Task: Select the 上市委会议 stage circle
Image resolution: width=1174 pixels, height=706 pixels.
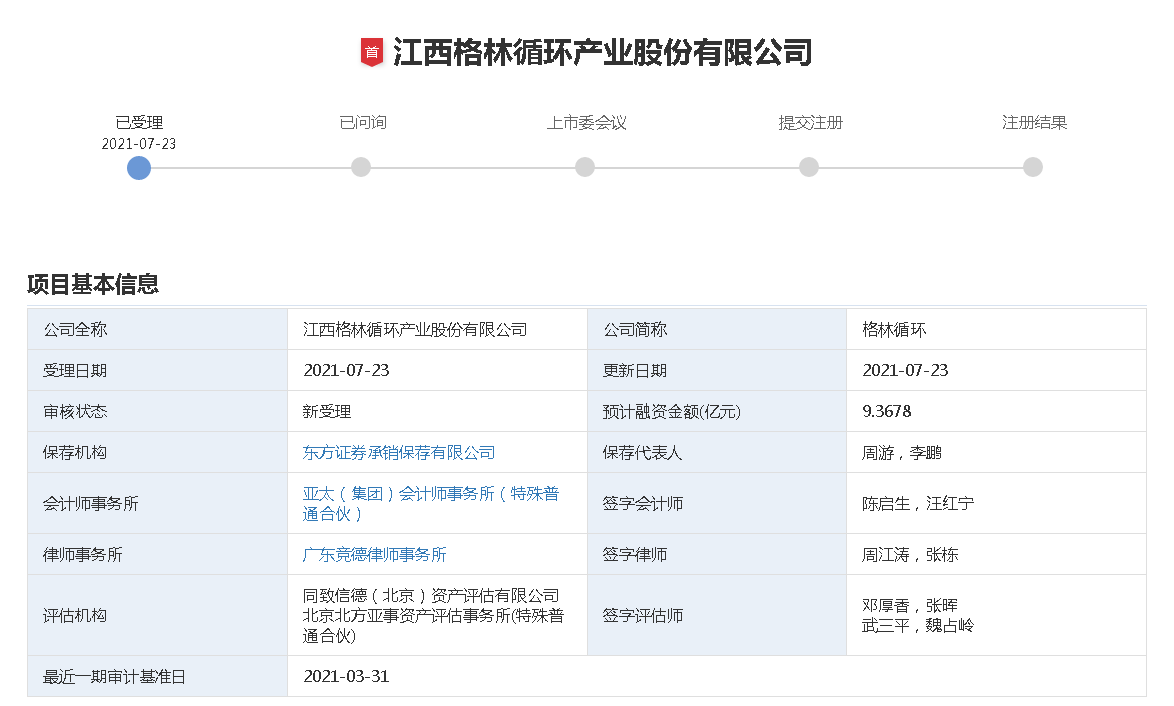Action: tap(585, 167)
